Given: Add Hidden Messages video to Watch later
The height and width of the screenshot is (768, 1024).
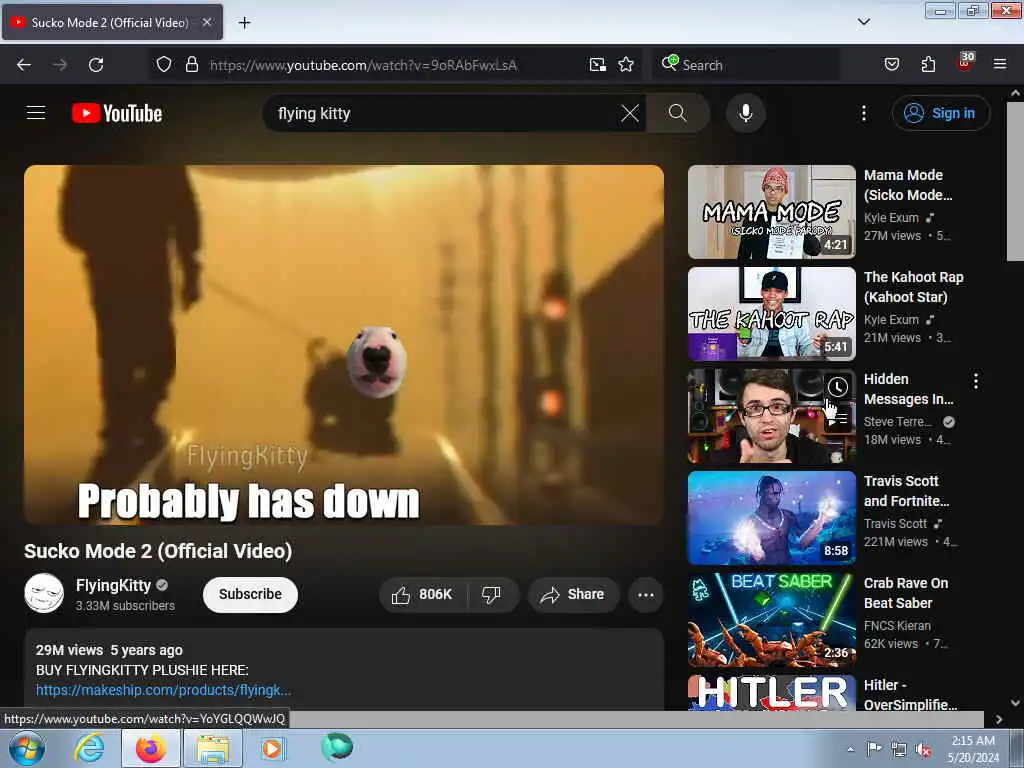Looking at the screenshot, I should (x=838, y=387).
